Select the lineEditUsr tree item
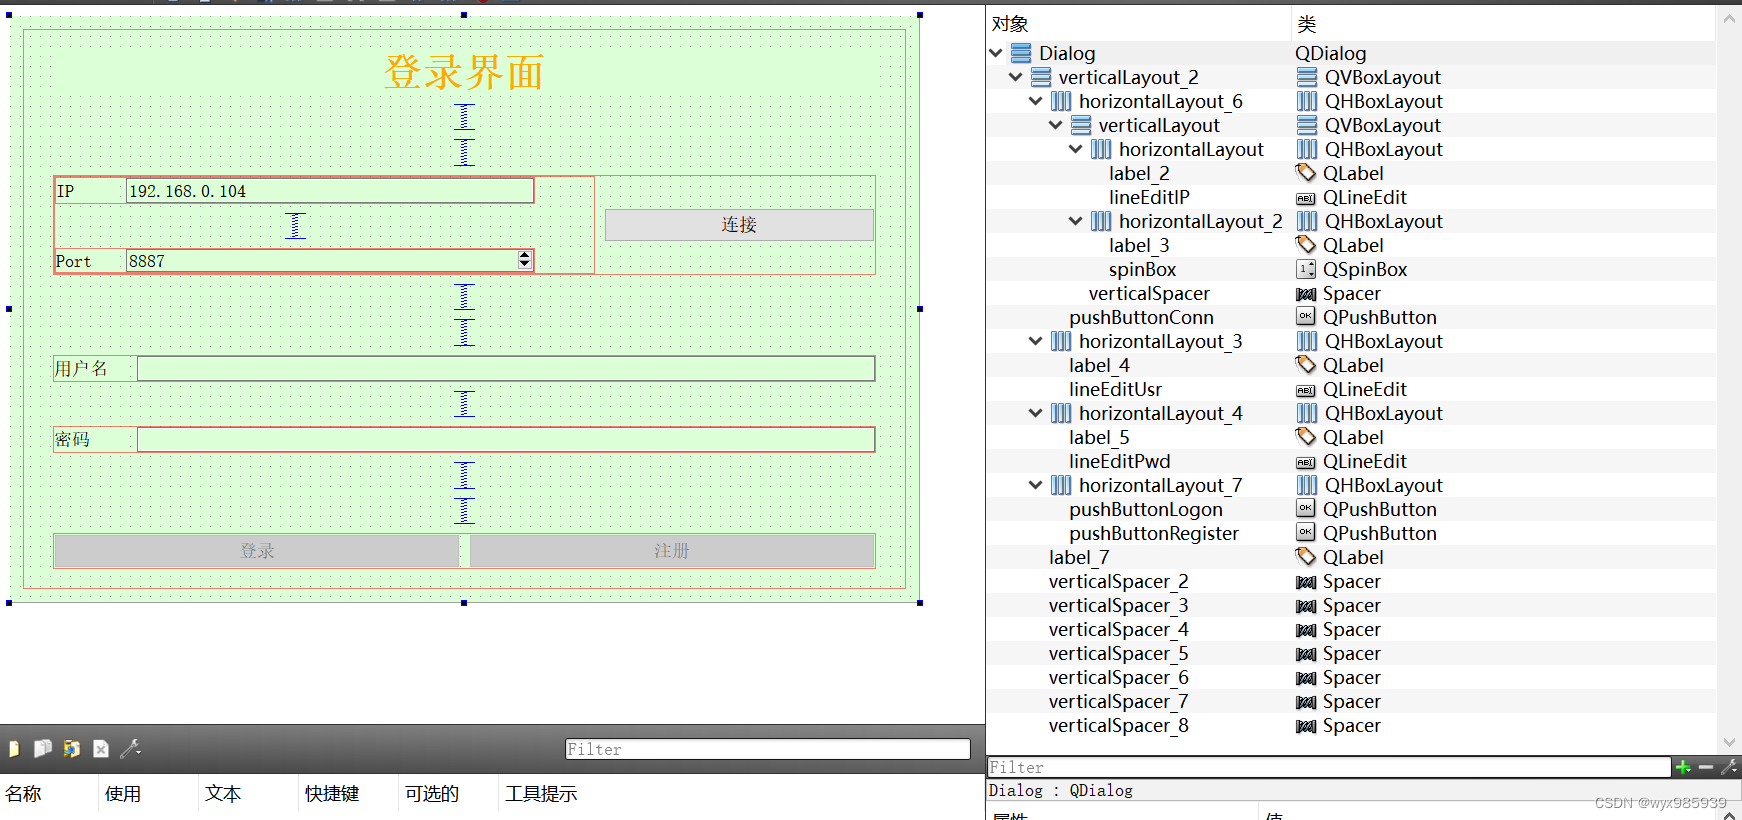The image size is (1742, 820). 1115,389
